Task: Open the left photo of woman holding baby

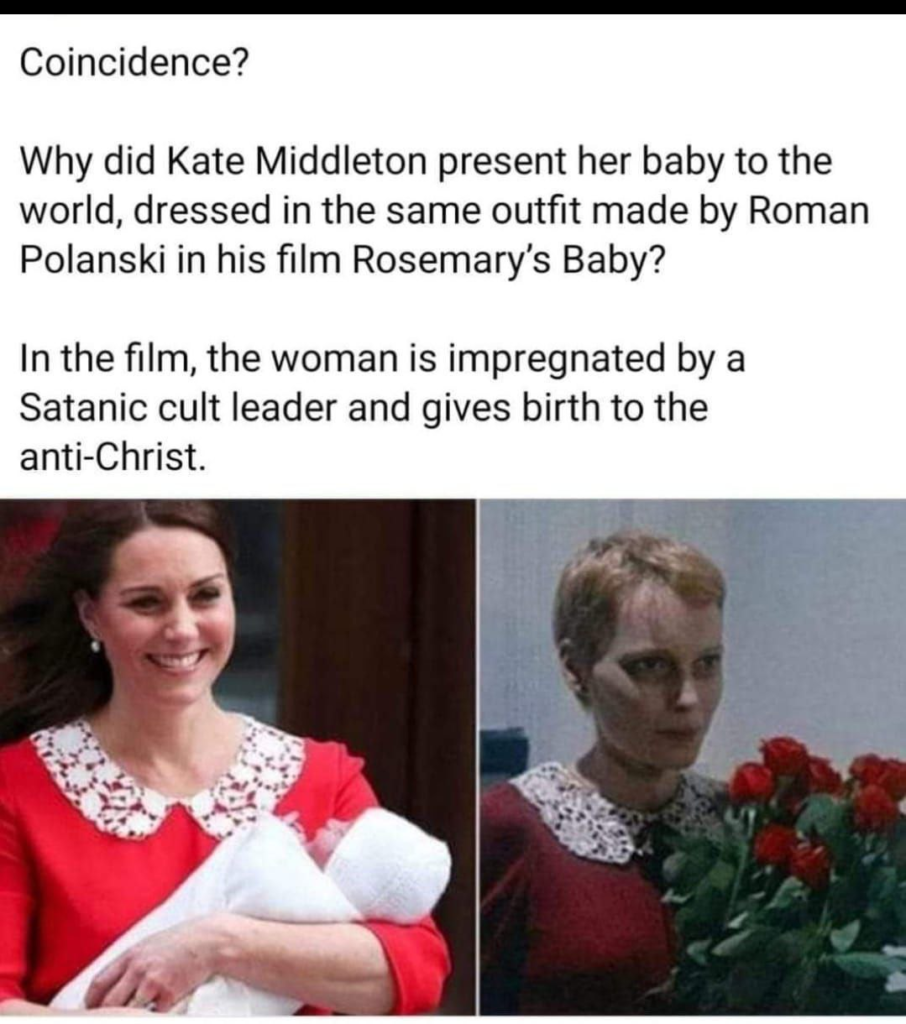Action: (x=238, y=757)
